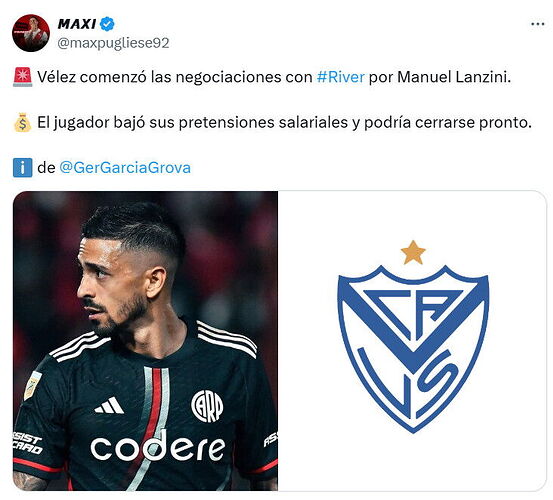
Task: Open the @maxpugliese92 handle
Action: 113,43
